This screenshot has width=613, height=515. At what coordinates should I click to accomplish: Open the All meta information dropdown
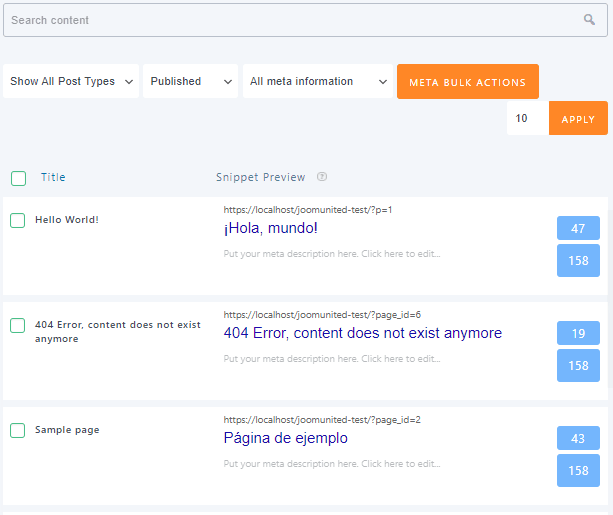(318, 82)
